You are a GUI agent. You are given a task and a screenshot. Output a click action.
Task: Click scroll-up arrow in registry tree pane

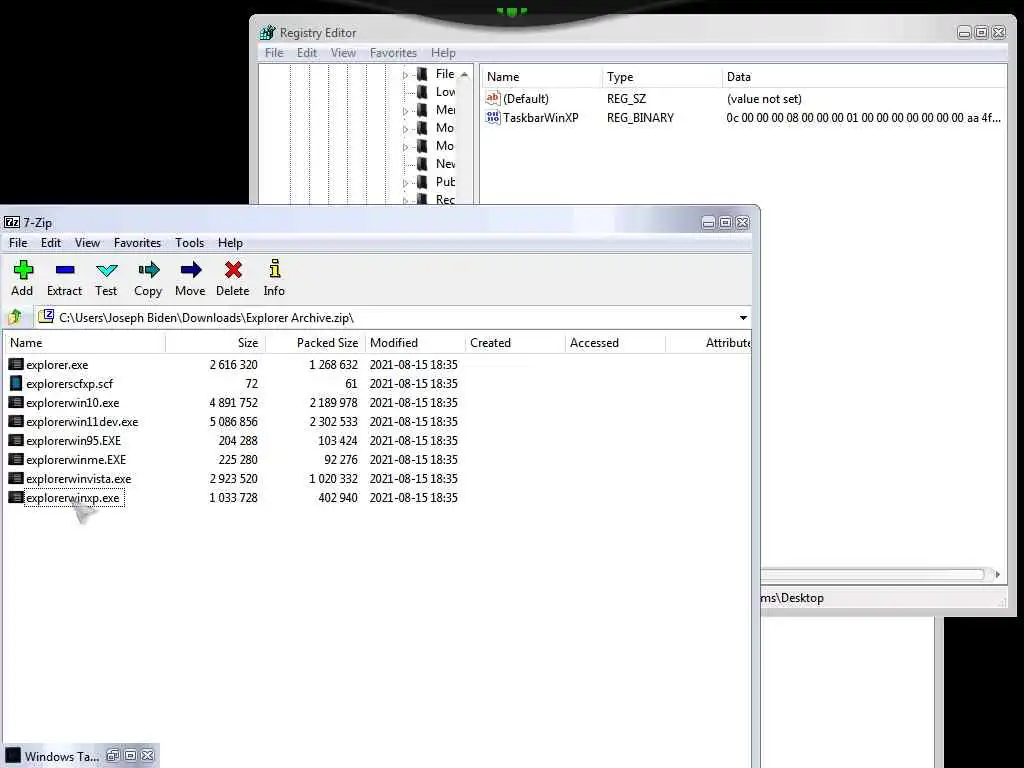pos(464,76)
